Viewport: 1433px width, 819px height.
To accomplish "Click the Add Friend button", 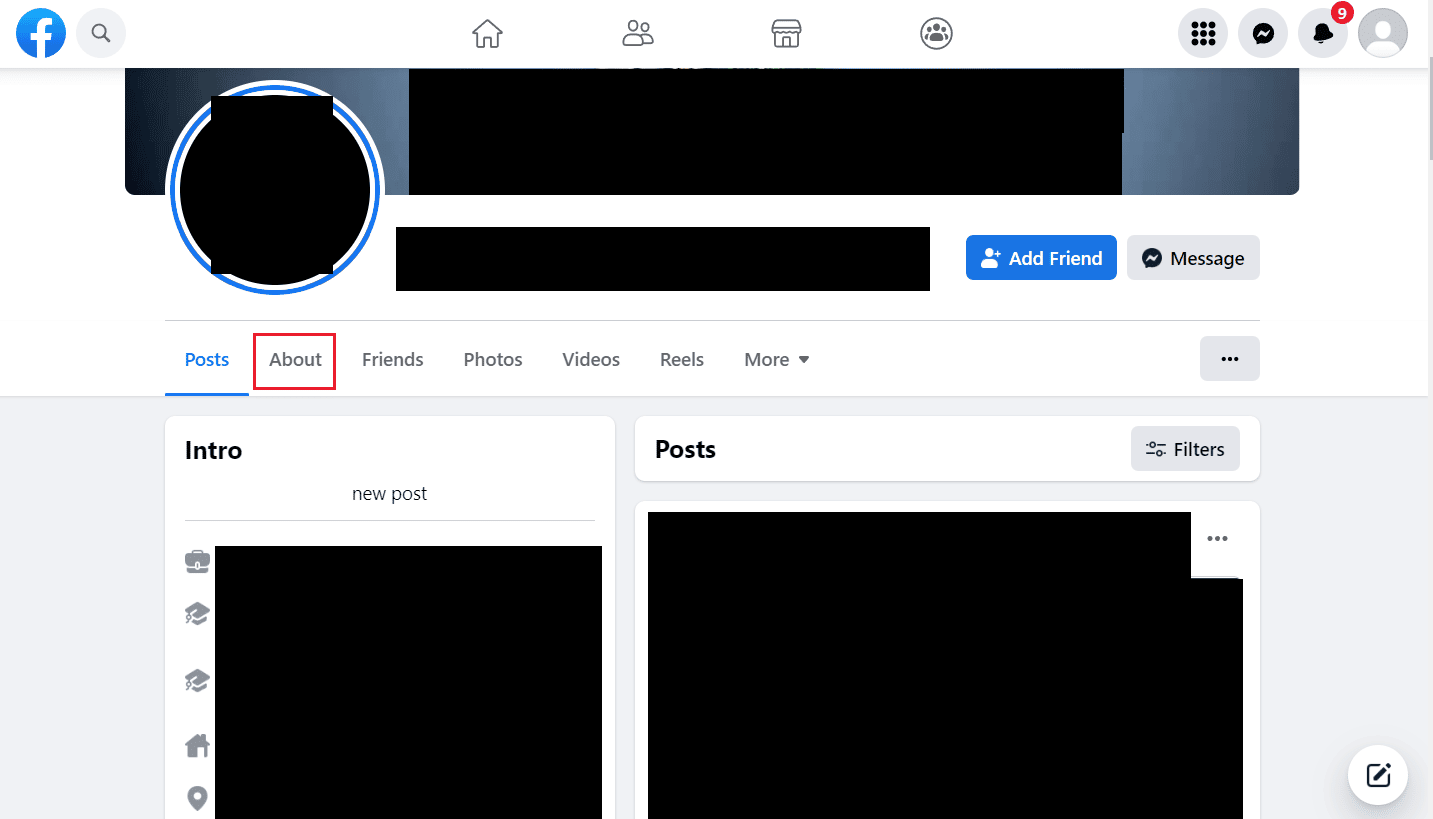I will (1041, 258).
